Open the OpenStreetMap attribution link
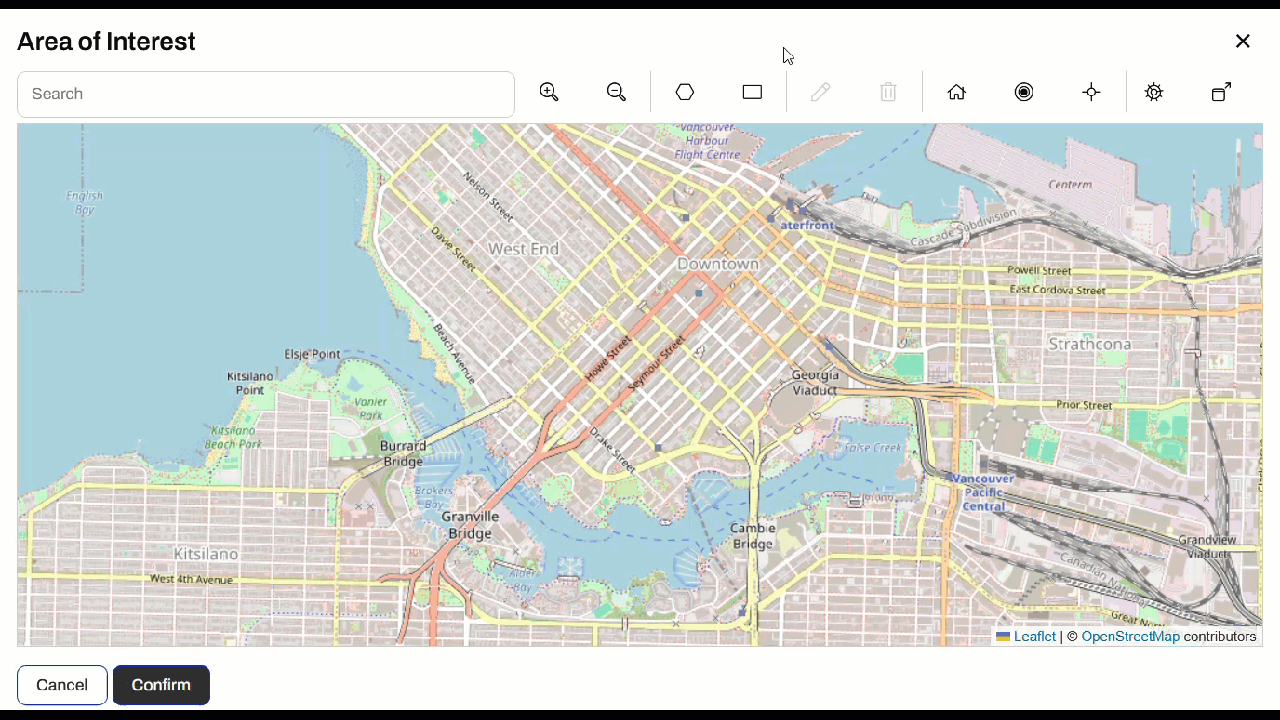The image size is (1280, 720). tap(1130, 636)
